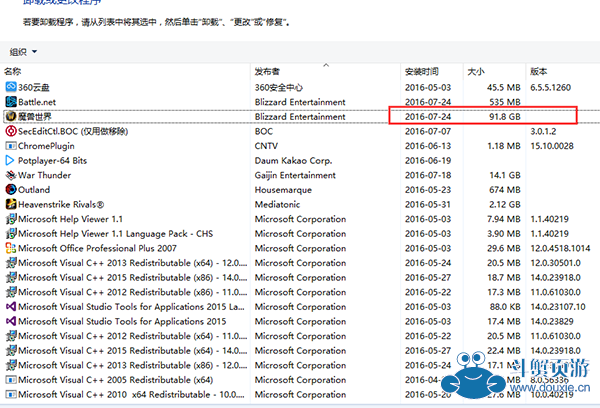Image resolution: width=600 pixels, height=408 pixels.
Task: Click the 6.5.5.1260 version value
Action: [x=550, y=87]
